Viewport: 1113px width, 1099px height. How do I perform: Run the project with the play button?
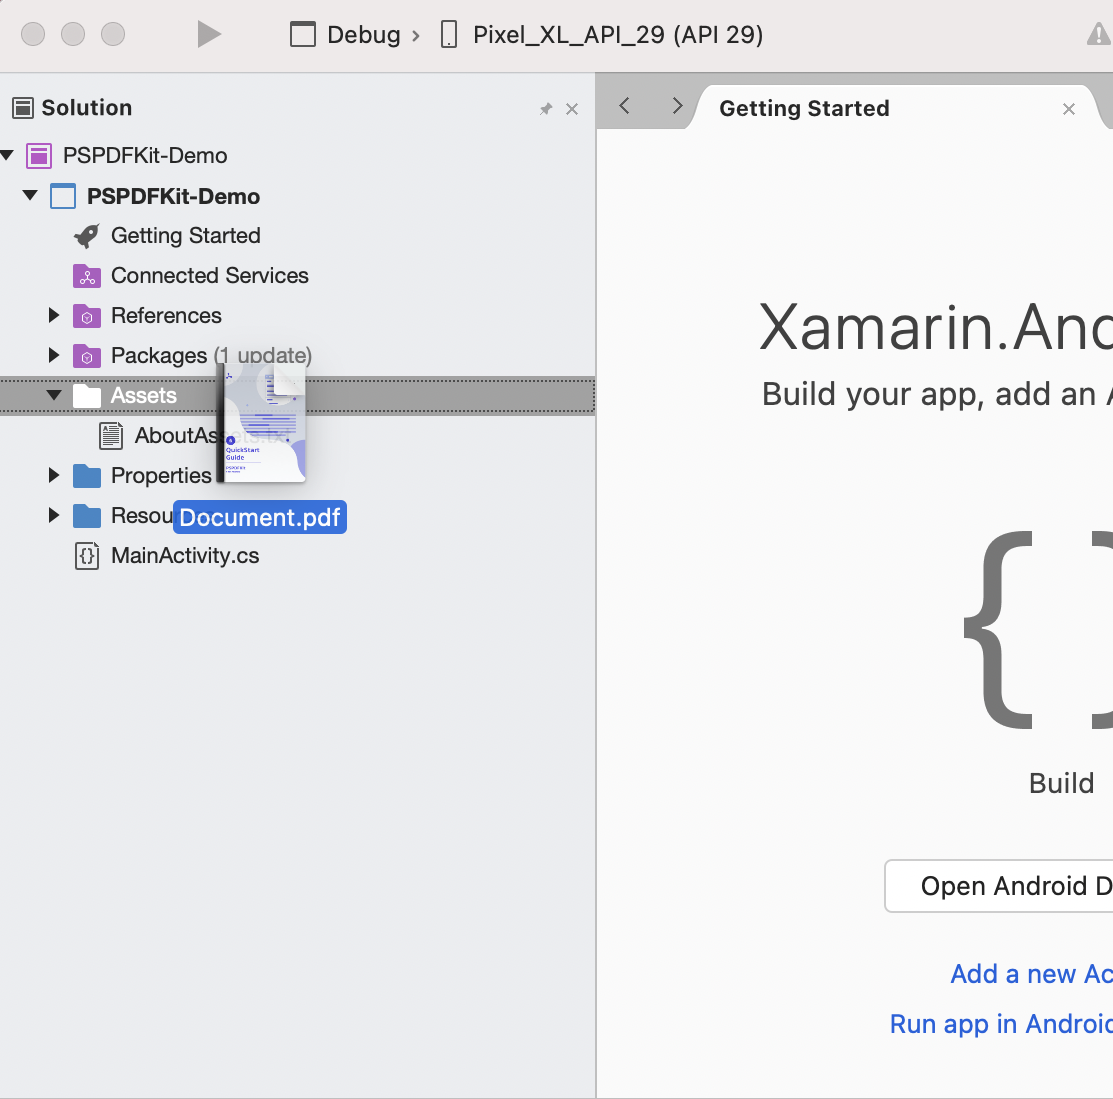pos(209,34)
